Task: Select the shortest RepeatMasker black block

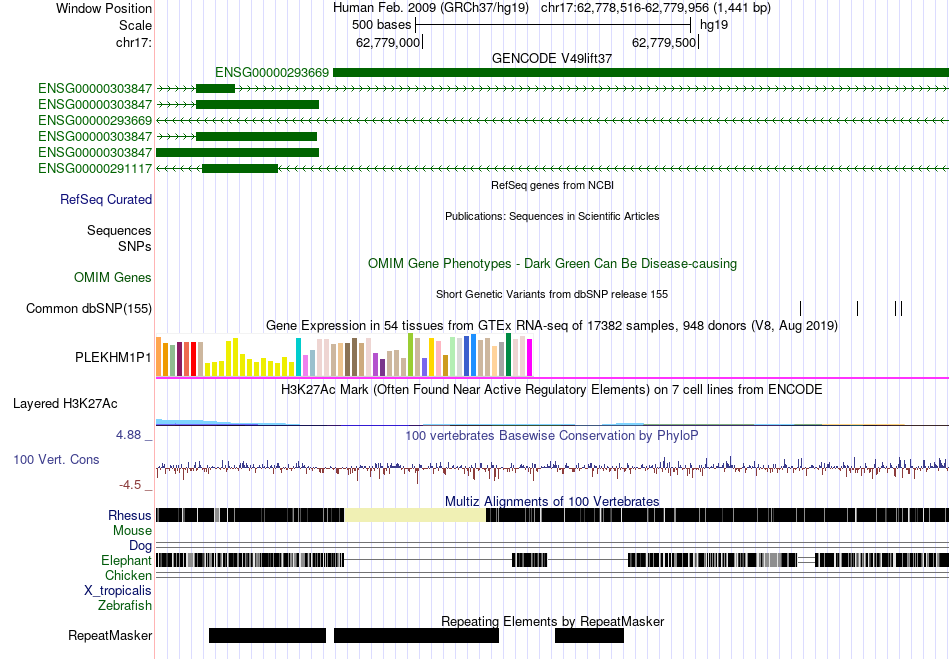Action: (589, 635)
